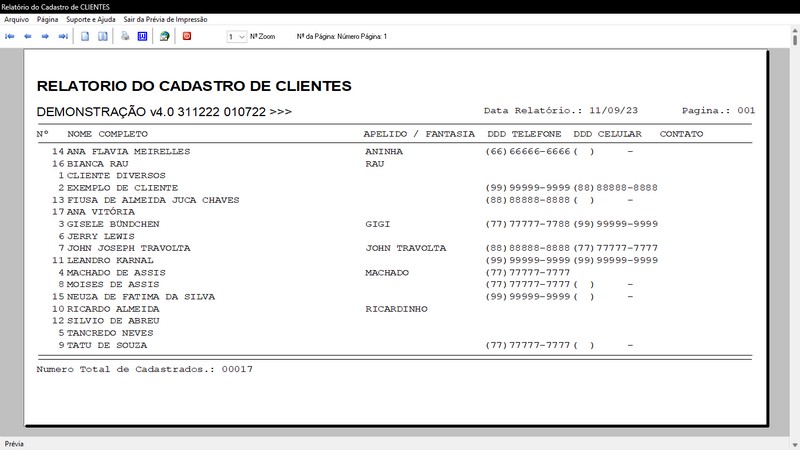Jump to the last page arrow
The width and height of the screenshot is (800, 450).
[x=63, y=36]
